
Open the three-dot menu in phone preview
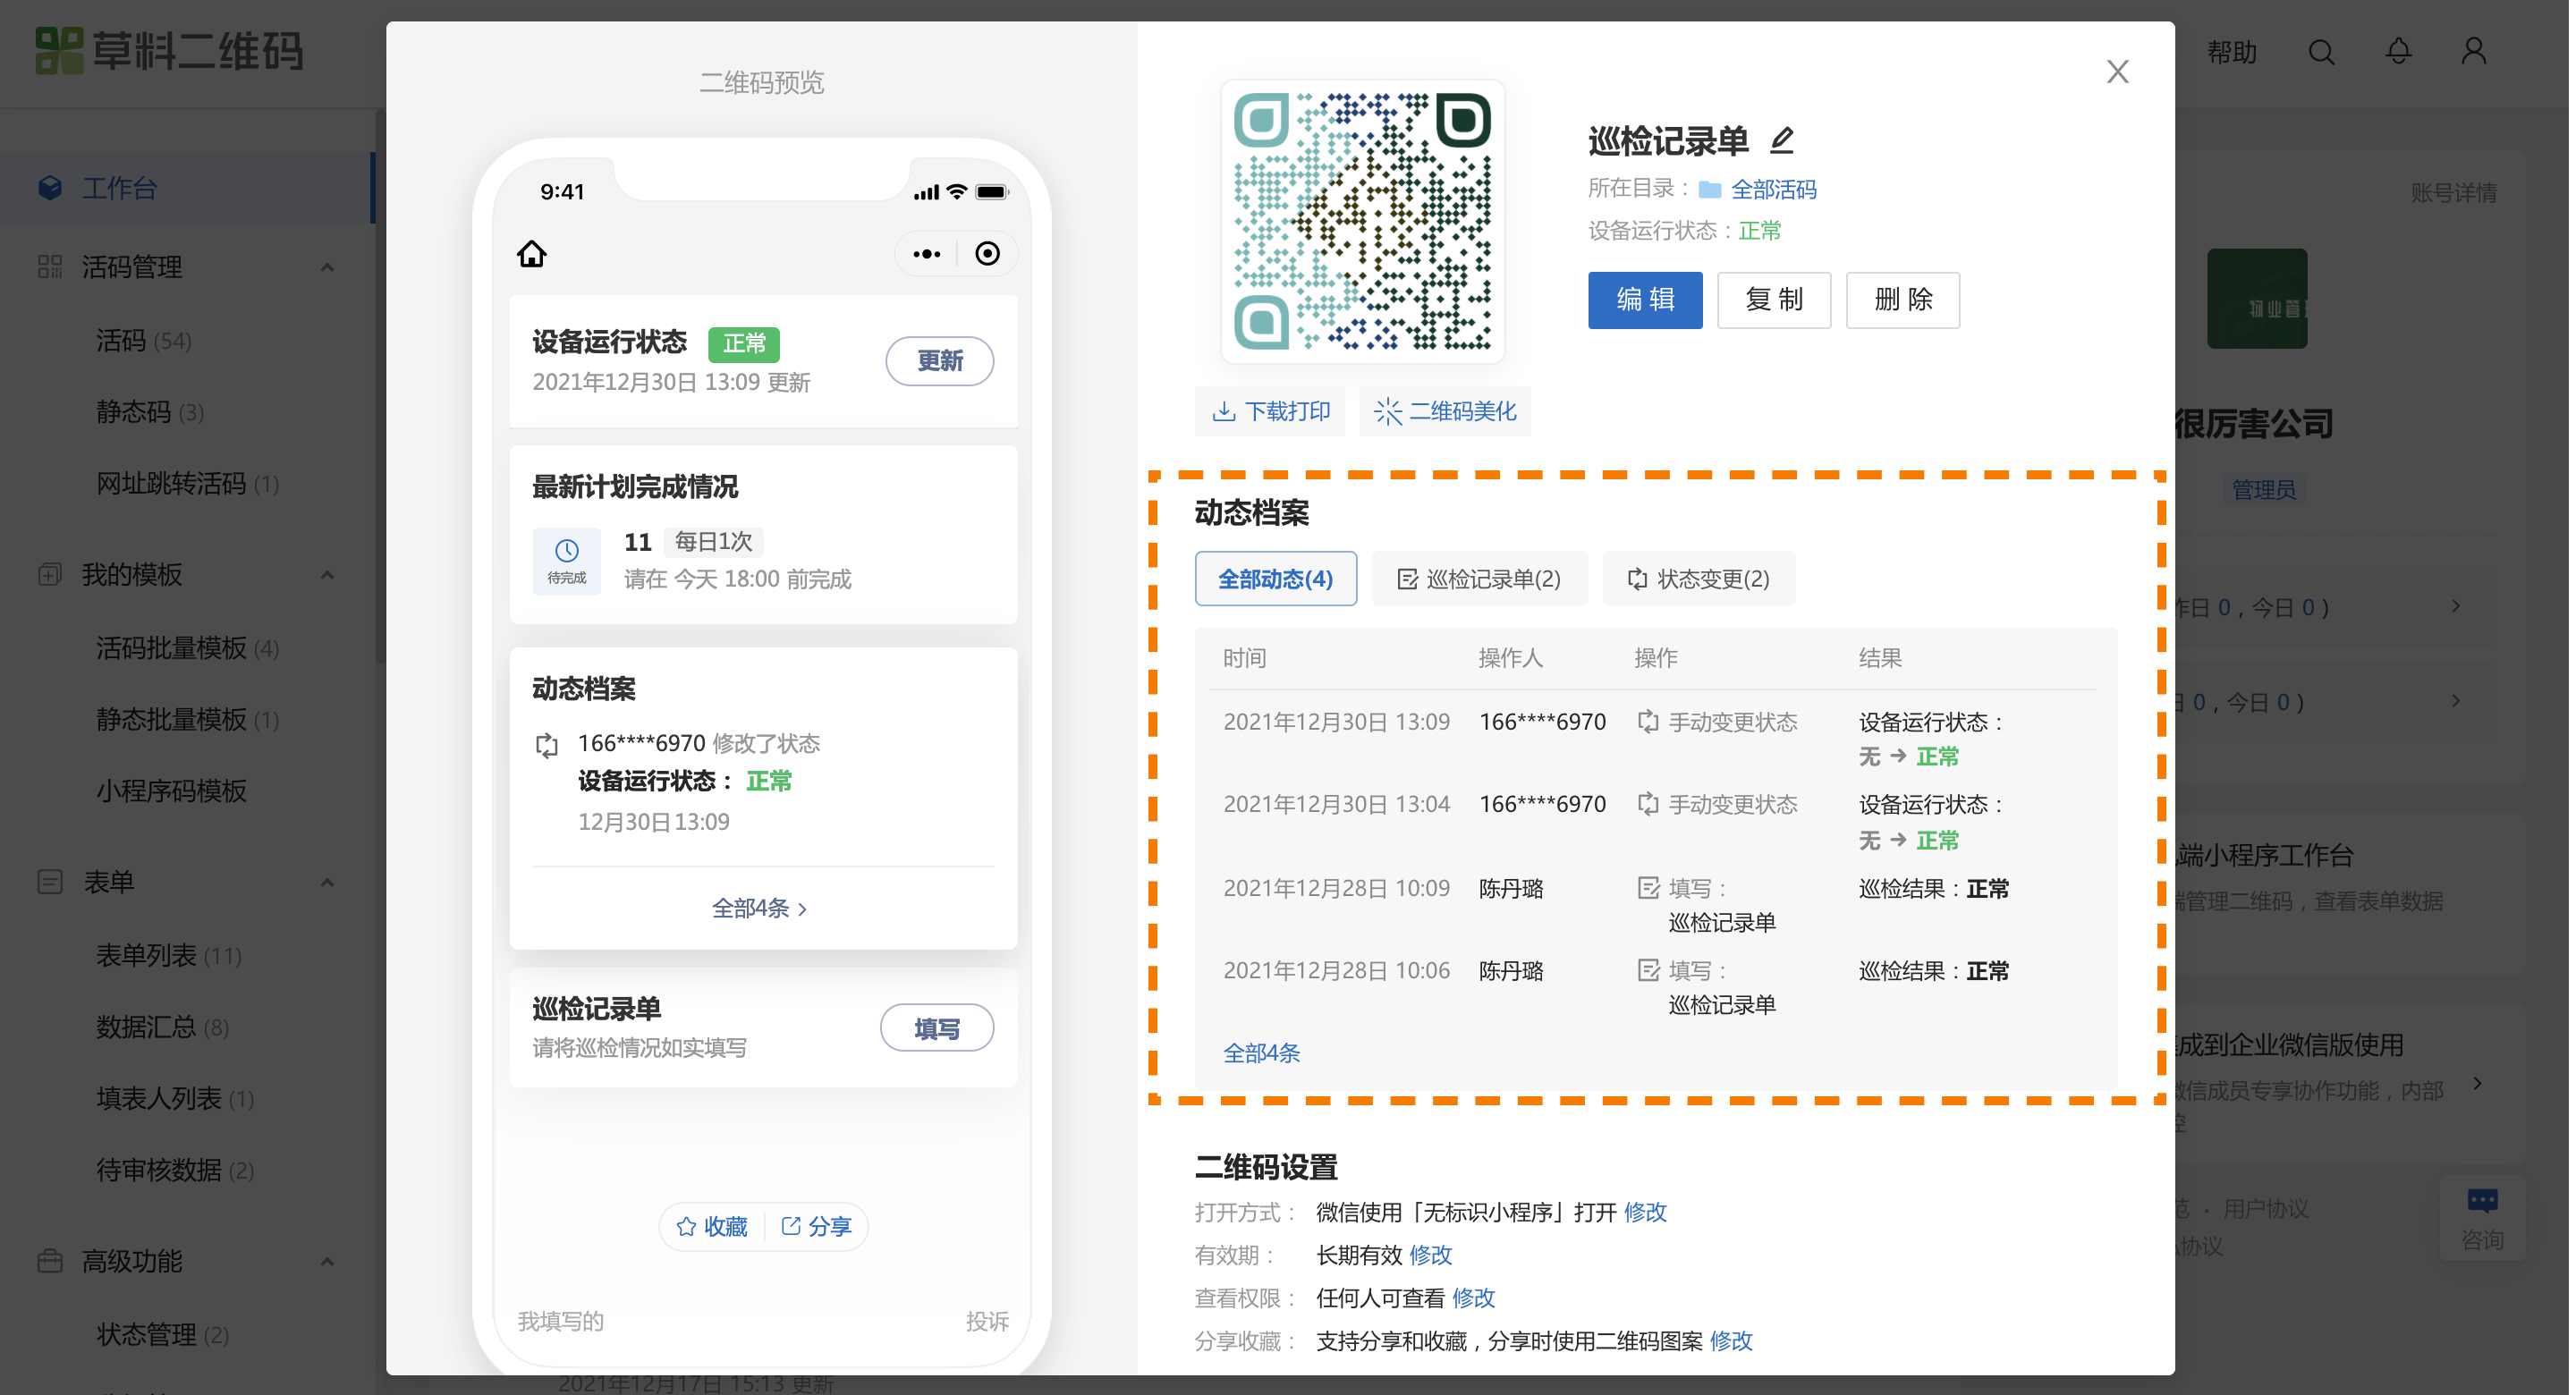coord(928,254)
